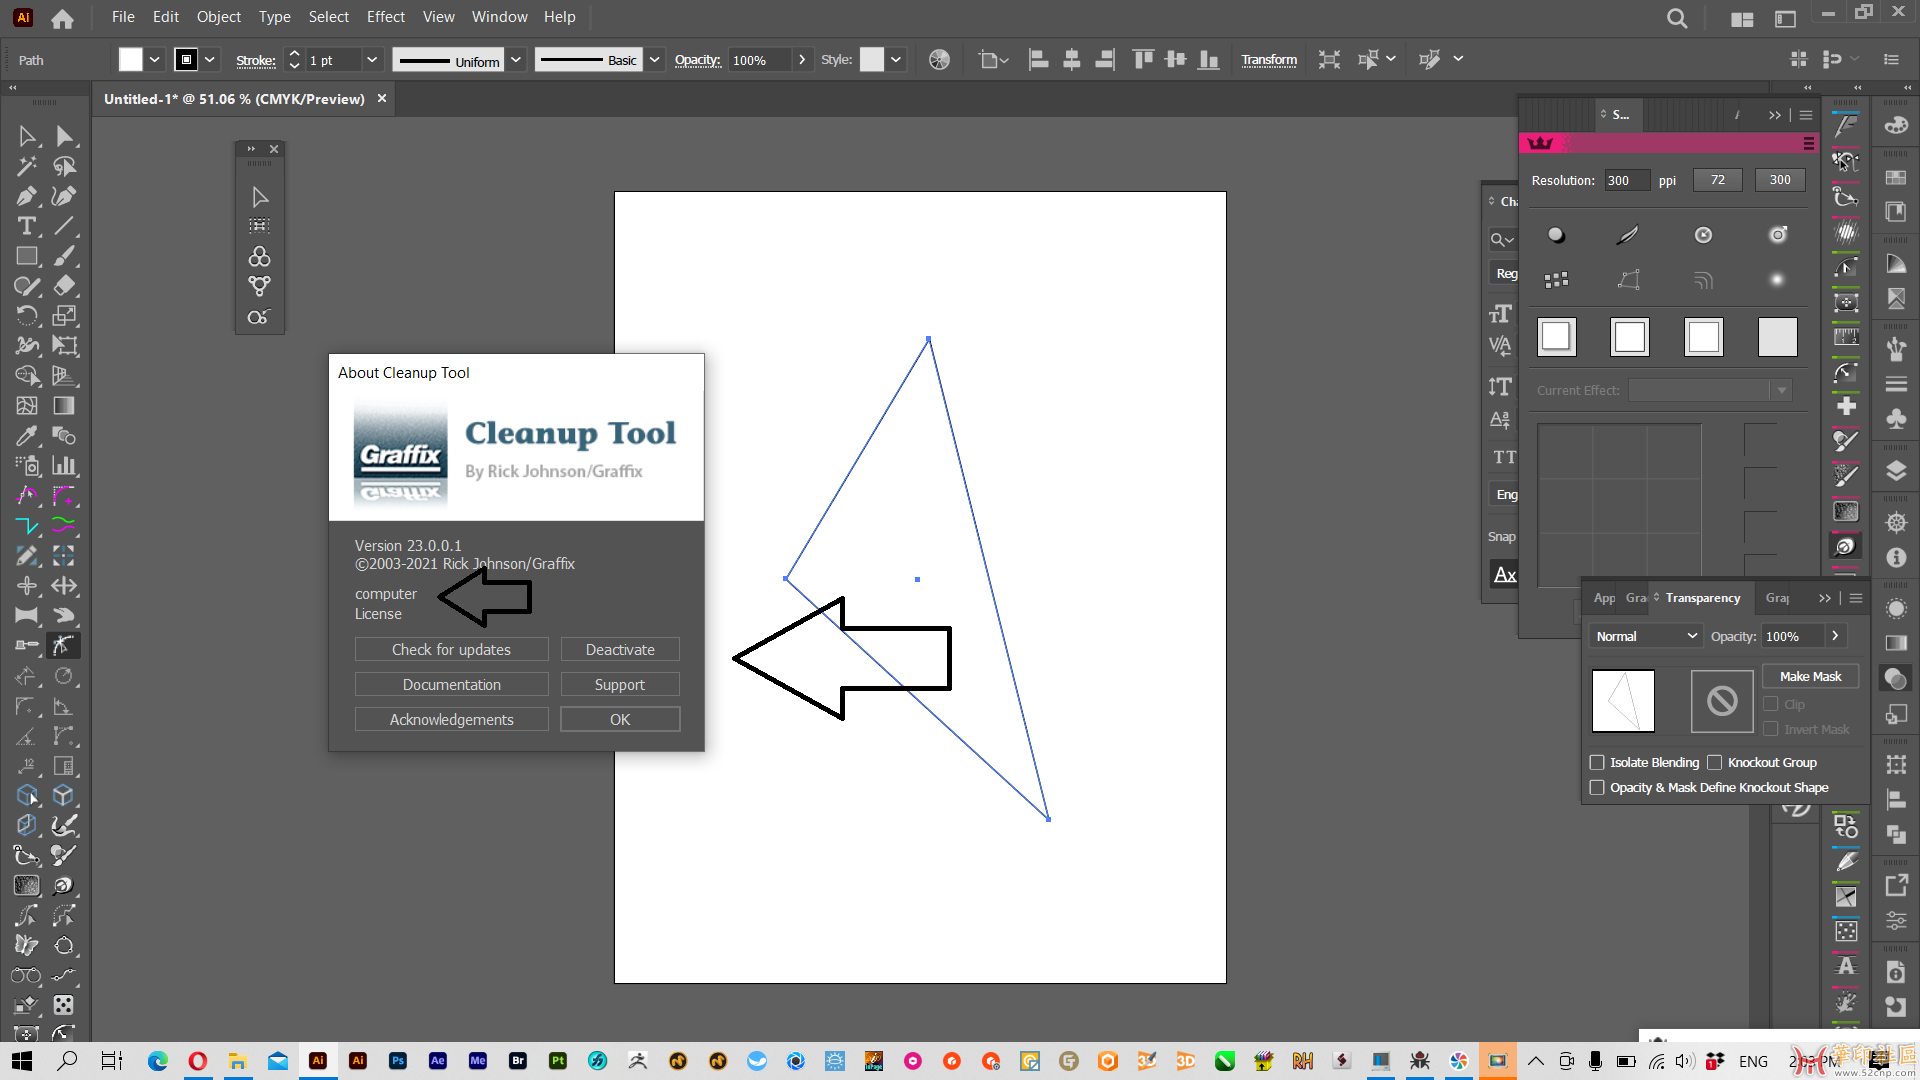Open the Basic brush definition dropdown

(654, 60)
